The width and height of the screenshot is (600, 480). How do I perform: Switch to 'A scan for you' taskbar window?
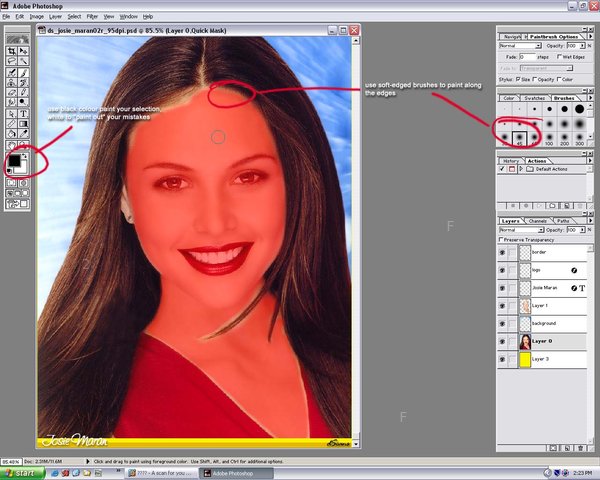coord(162,473)
